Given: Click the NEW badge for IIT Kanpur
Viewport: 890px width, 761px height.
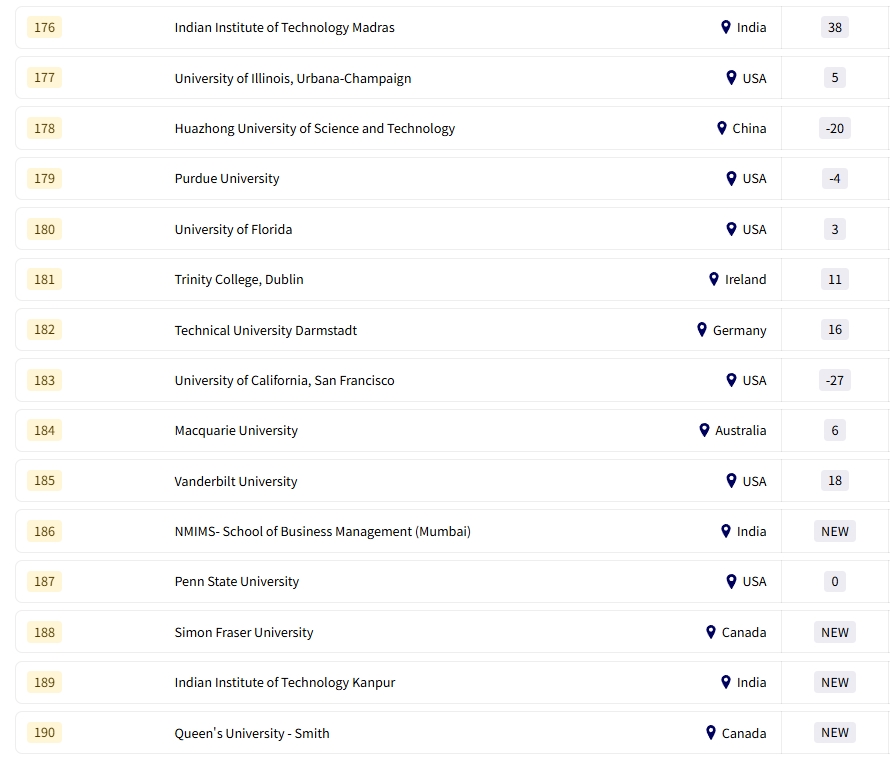Looking at the screenshot, I should [x=835, y=682].
